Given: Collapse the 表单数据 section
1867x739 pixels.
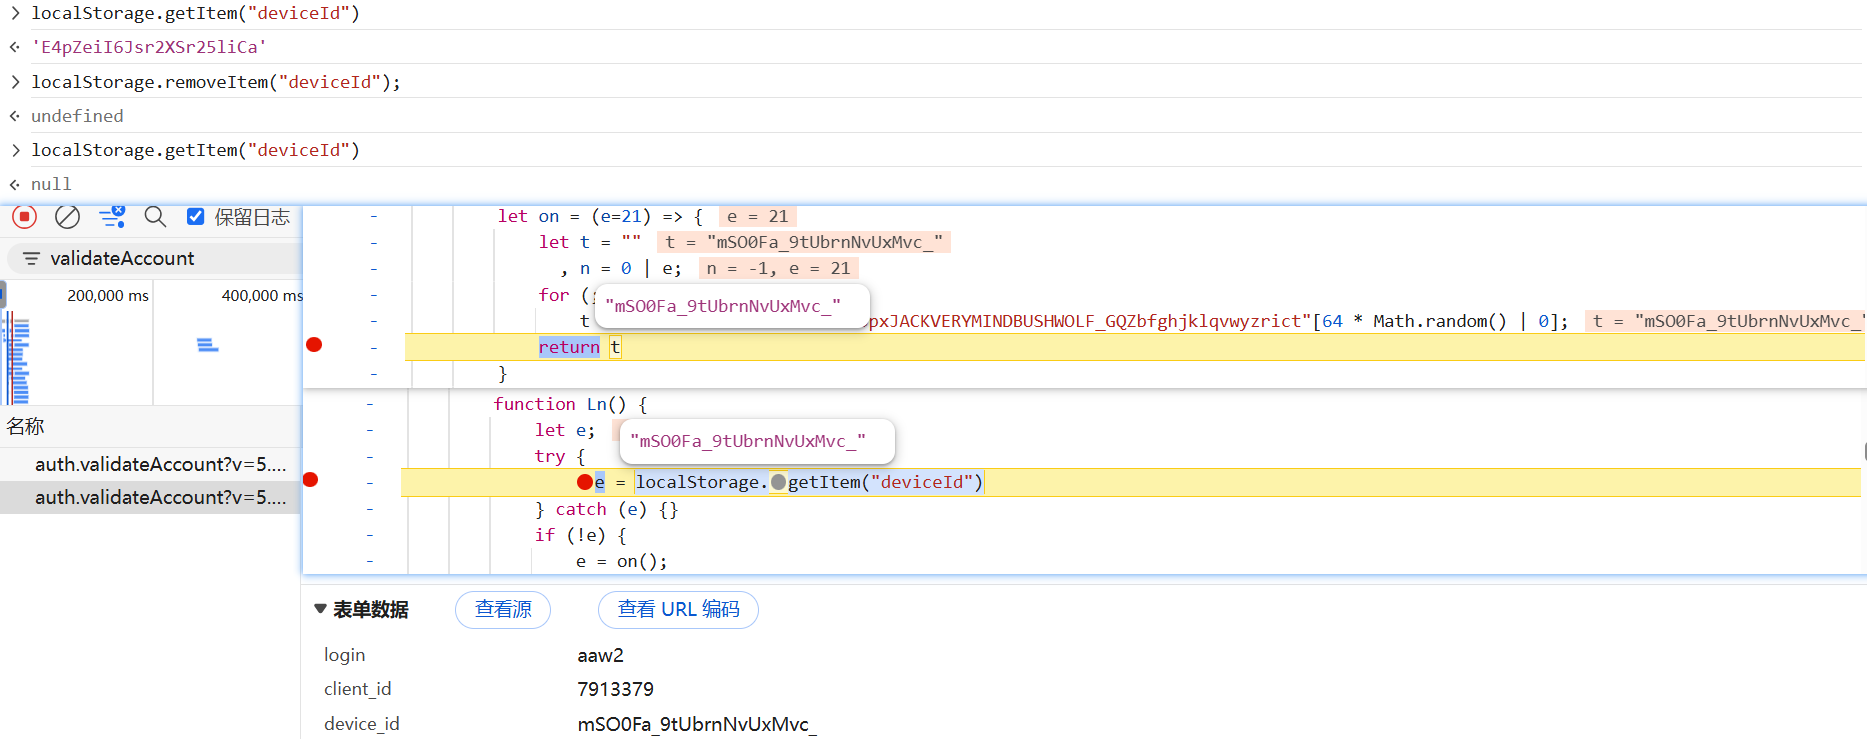Looking at the screenshot, I should [x=320, y=609].
